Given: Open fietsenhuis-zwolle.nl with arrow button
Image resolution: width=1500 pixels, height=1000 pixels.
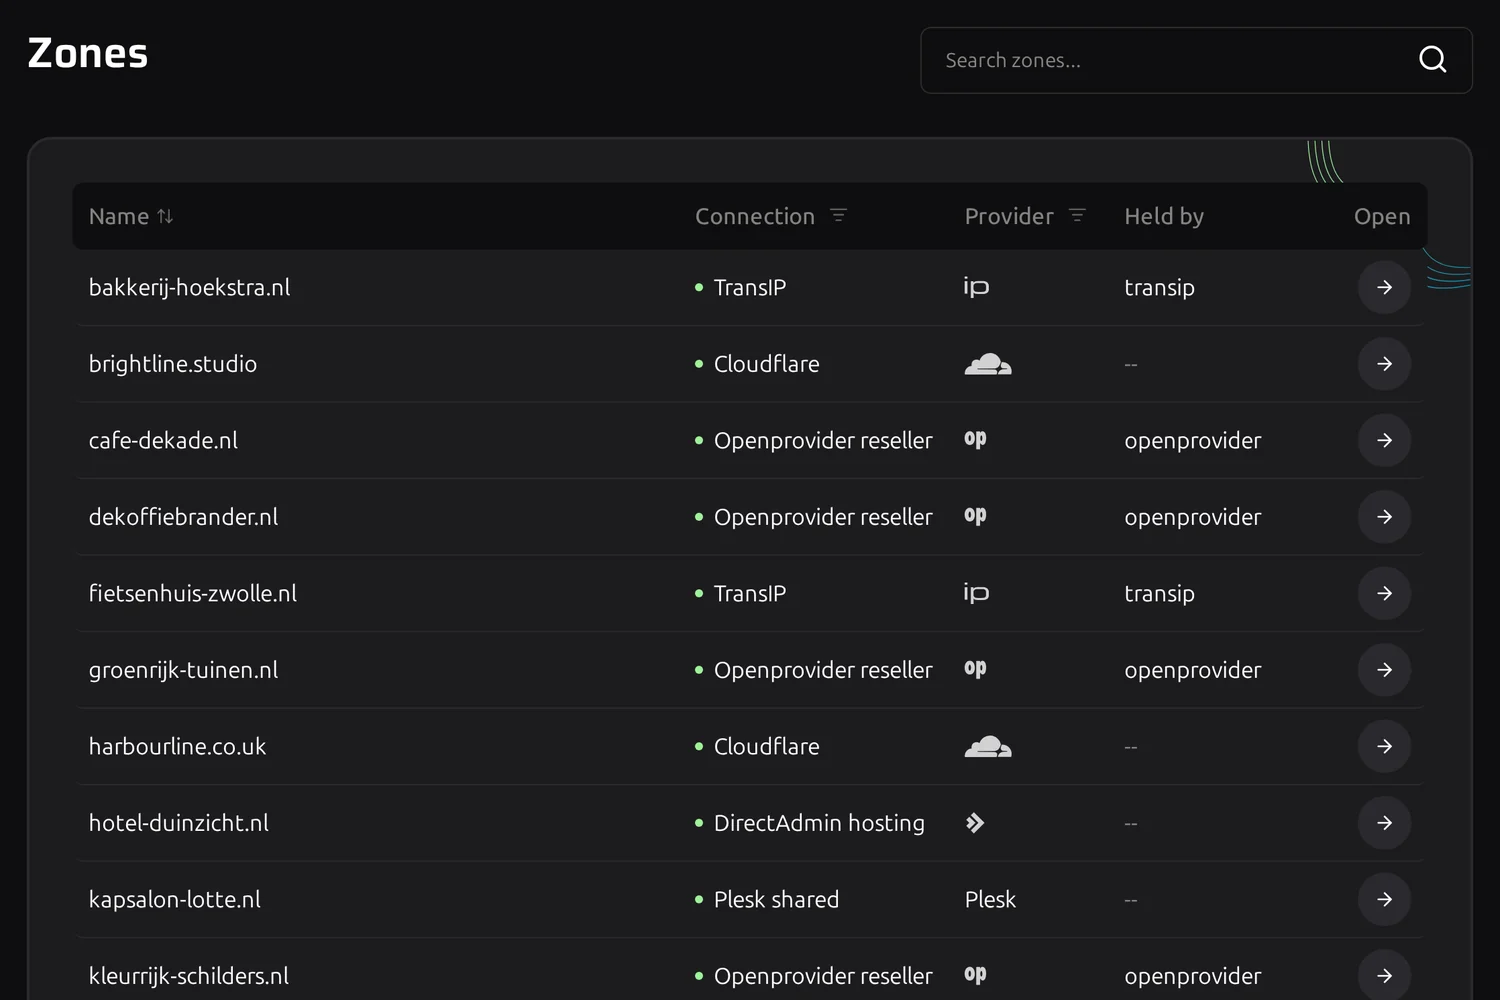Looking at the screenshot, I should (1384, 593).
